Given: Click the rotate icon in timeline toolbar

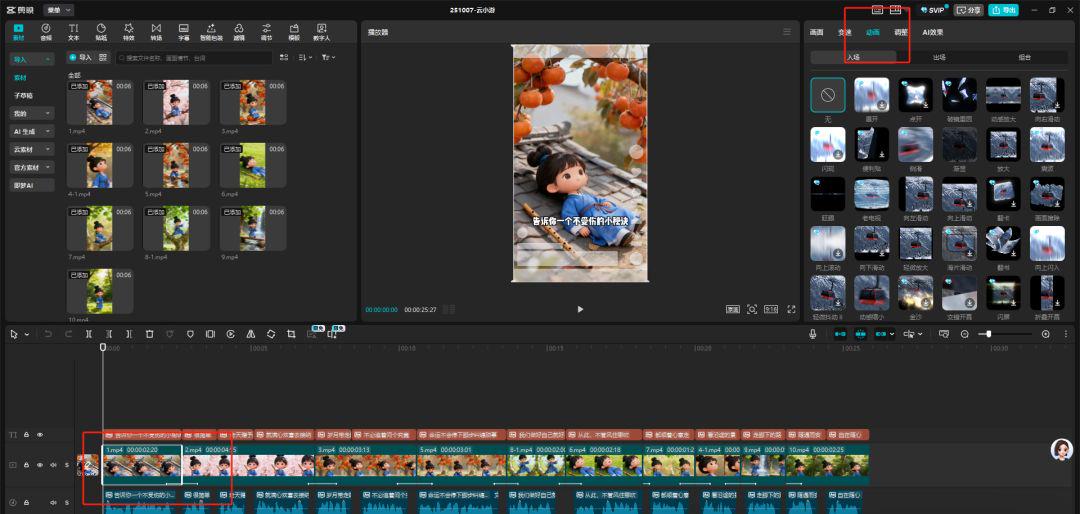Looking at the screenshot, I should click(x=271, y=334).
